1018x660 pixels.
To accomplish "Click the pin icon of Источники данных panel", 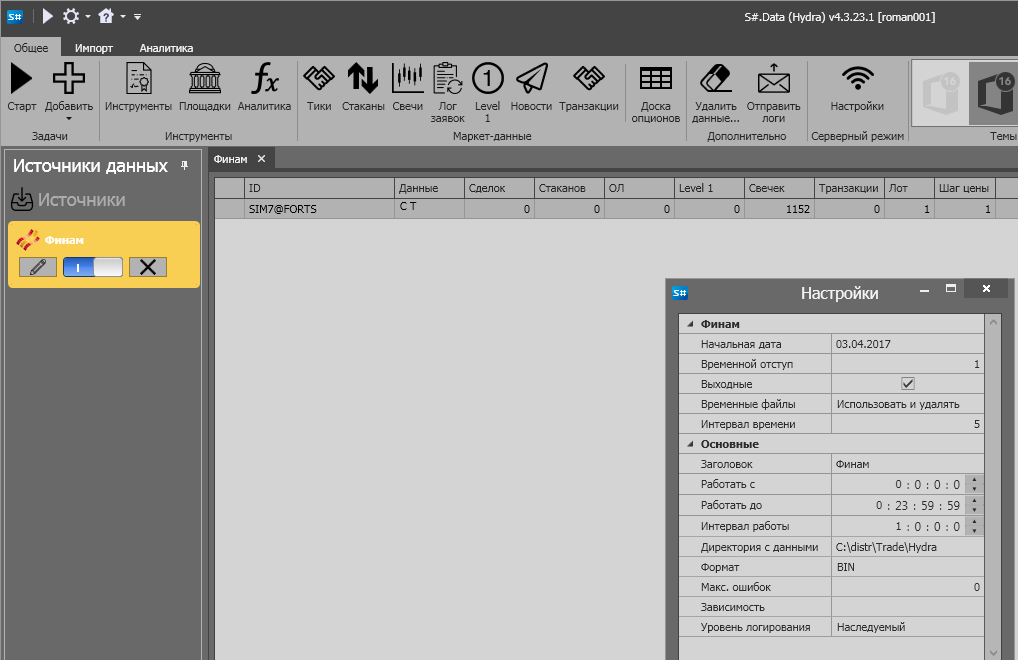I will click(184, 165).
